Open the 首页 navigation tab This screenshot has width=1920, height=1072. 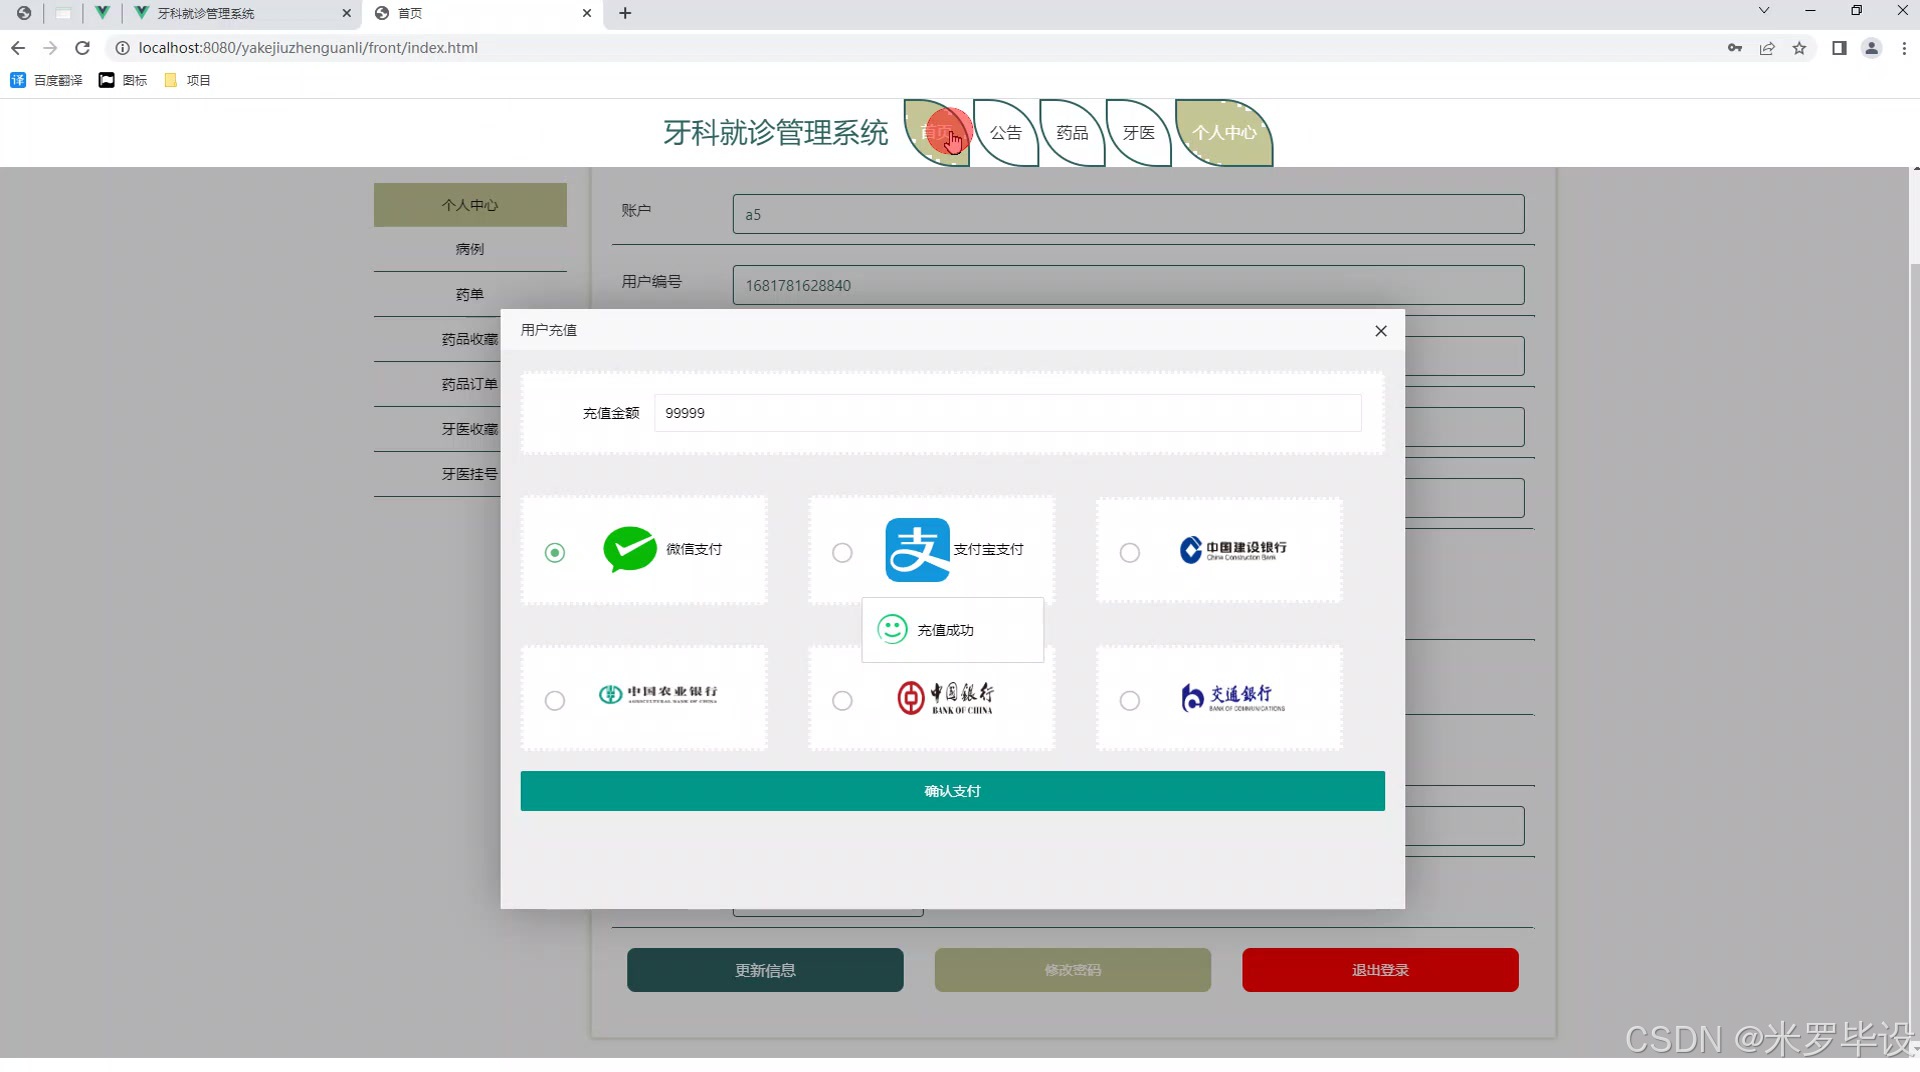pos(937,133)
